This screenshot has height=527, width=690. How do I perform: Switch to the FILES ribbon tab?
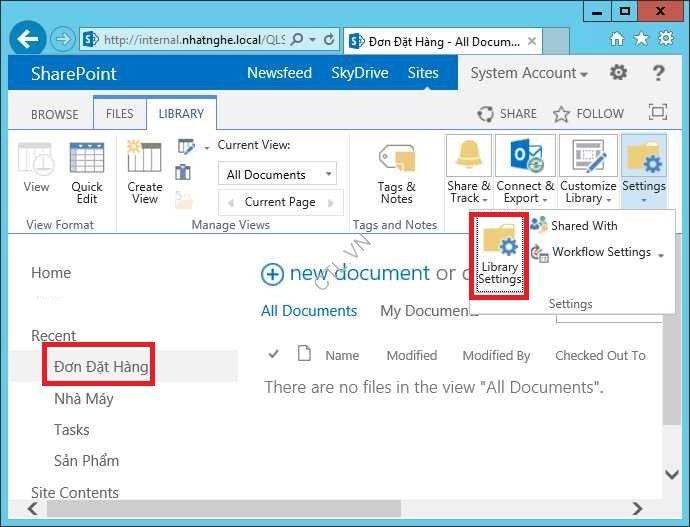point(119,114)
